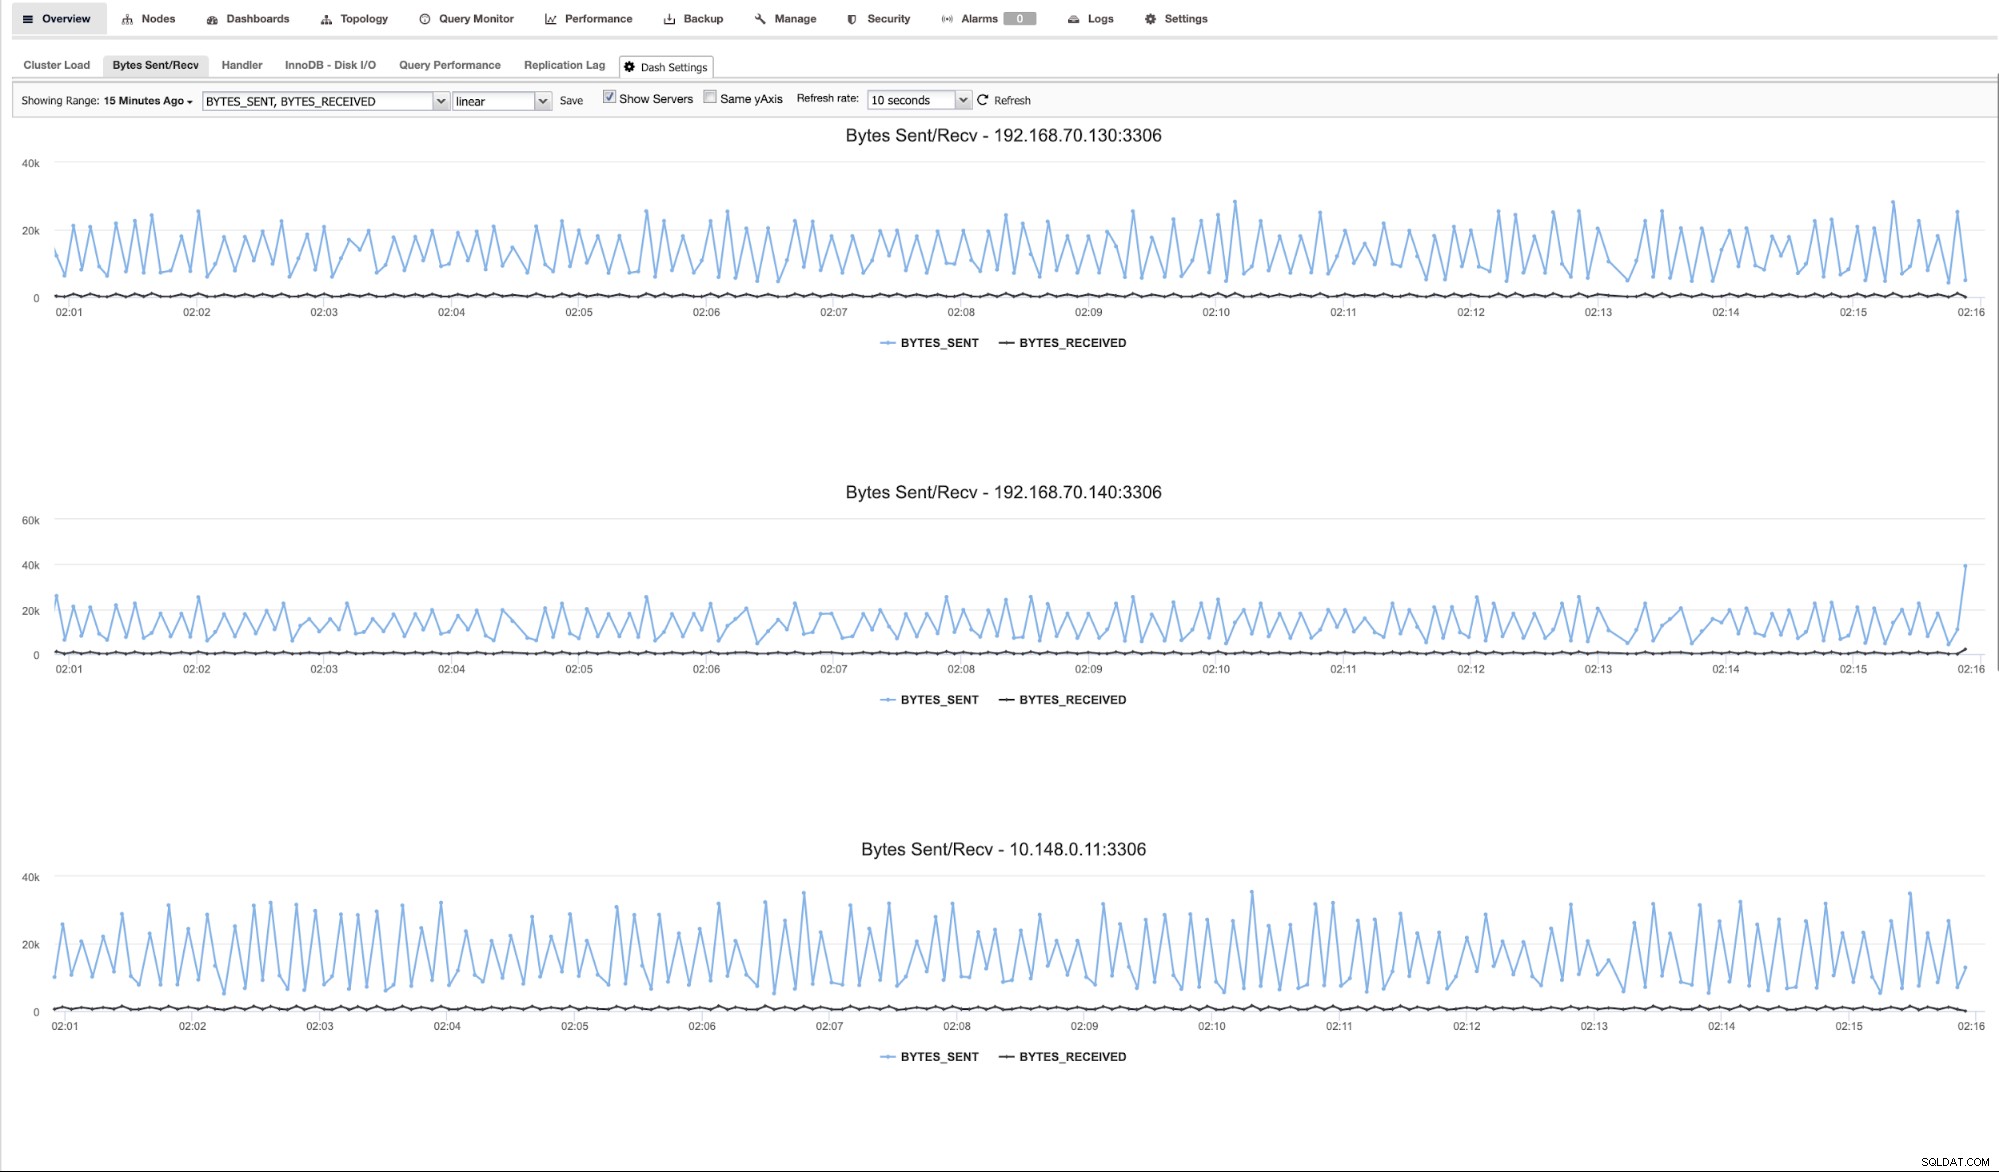Toggle BYTES_SENT legend in 192.168.70.140 chart
This screenshot has height=1172, width=1999.
click(929, 700)
